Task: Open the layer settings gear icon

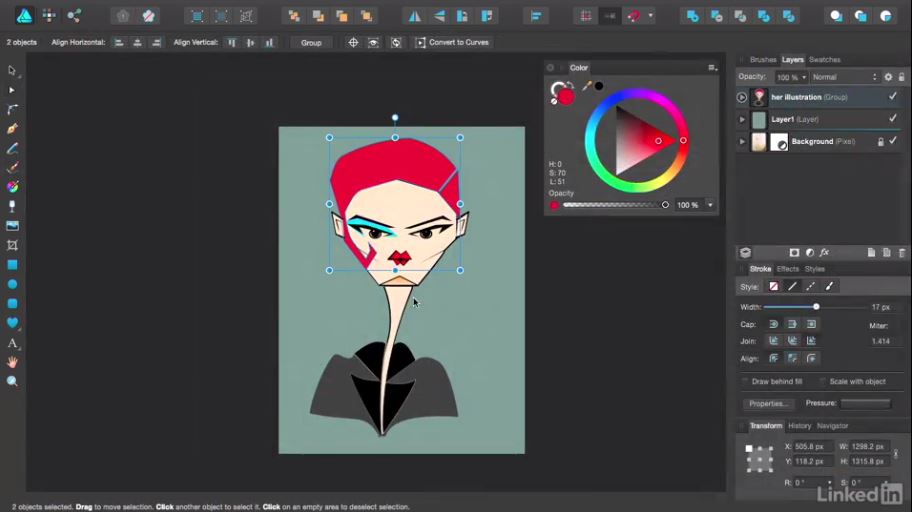Action: pos(888,77)
